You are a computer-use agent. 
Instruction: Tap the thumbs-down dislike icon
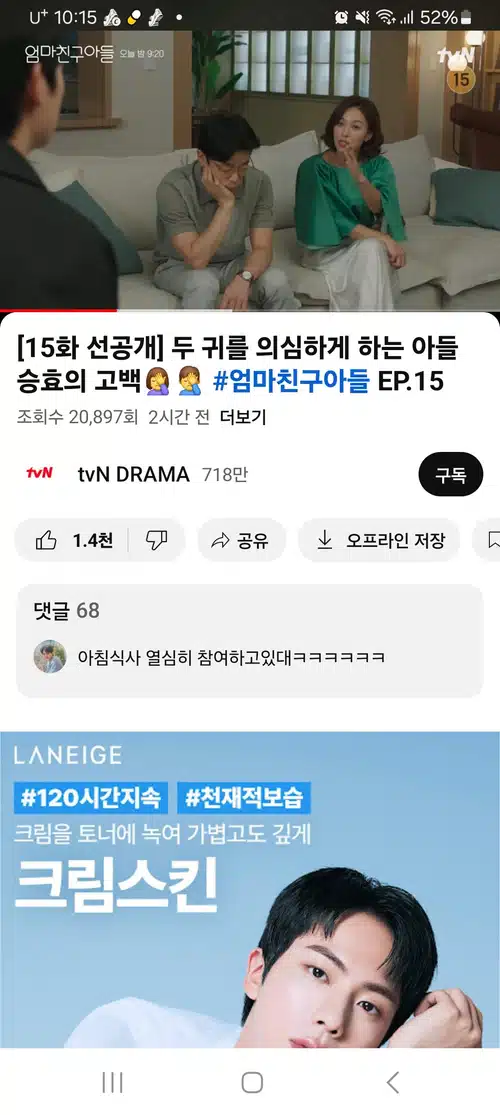(x=156, y=541)
